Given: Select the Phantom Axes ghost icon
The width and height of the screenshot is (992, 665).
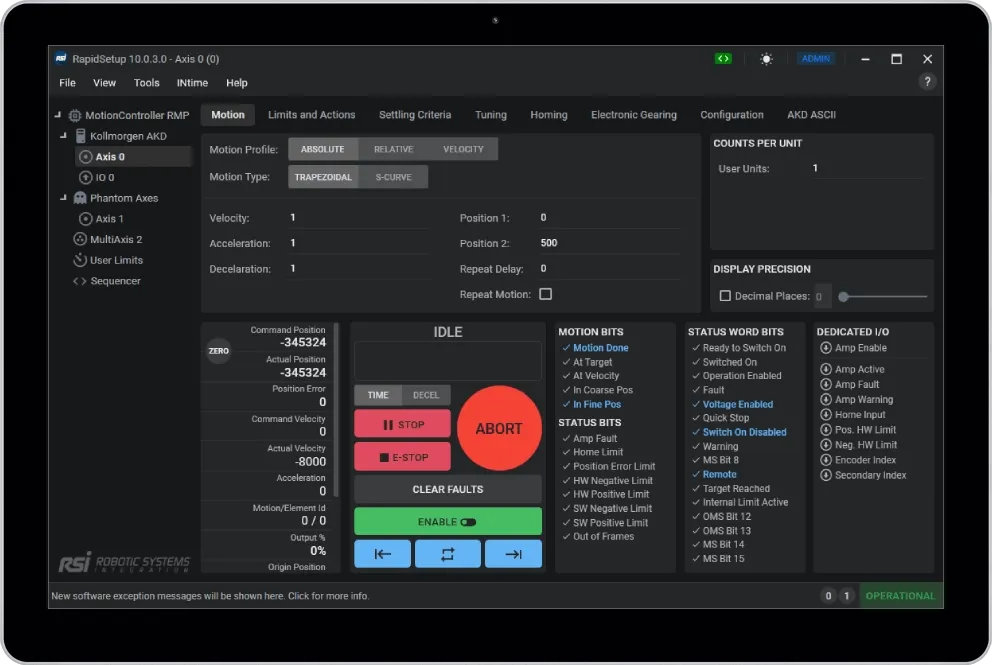Looking at the screenshot, I should 81,197.
